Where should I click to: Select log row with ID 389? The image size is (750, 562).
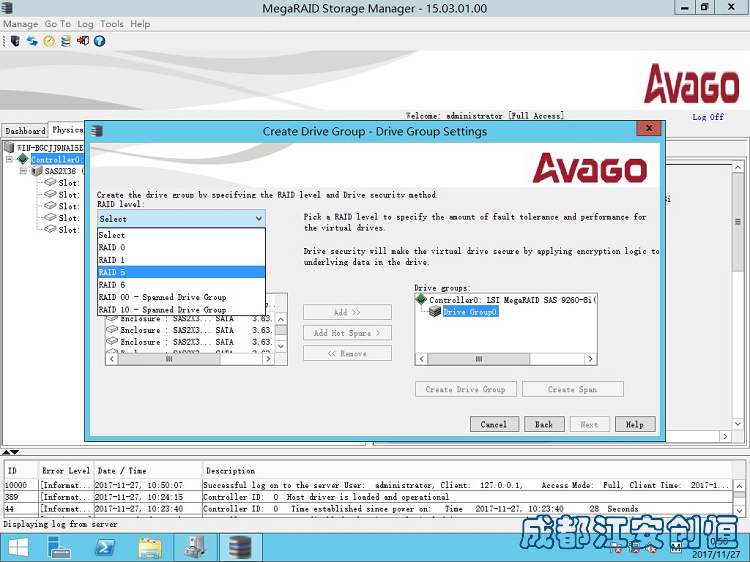coord(368,497)
